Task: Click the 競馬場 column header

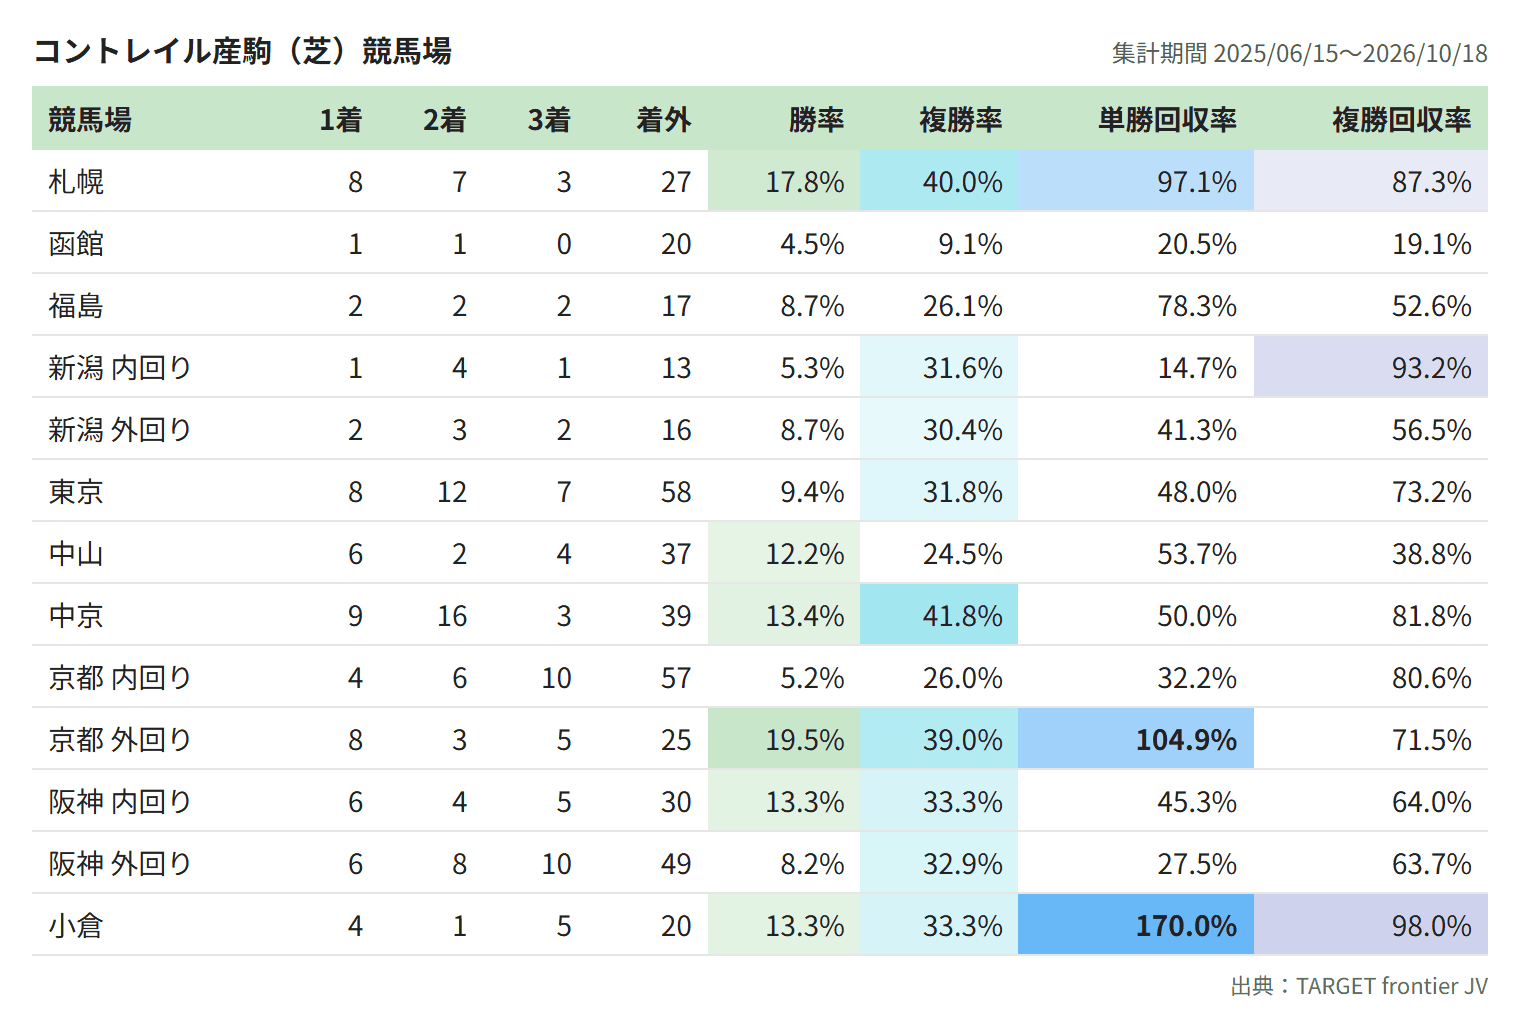Action: 90,120
